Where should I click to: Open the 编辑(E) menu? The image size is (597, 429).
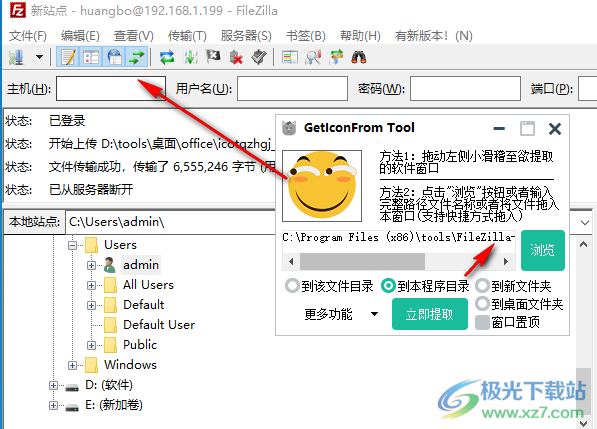pos(80,36)
